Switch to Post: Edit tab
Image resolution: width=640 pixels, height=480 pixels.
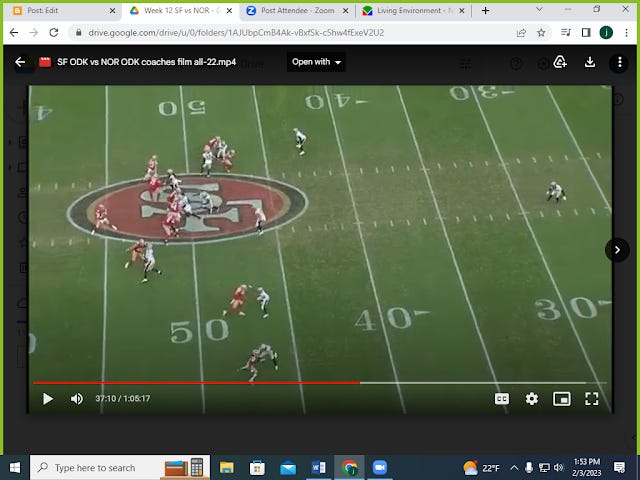(x=61, y=11)
